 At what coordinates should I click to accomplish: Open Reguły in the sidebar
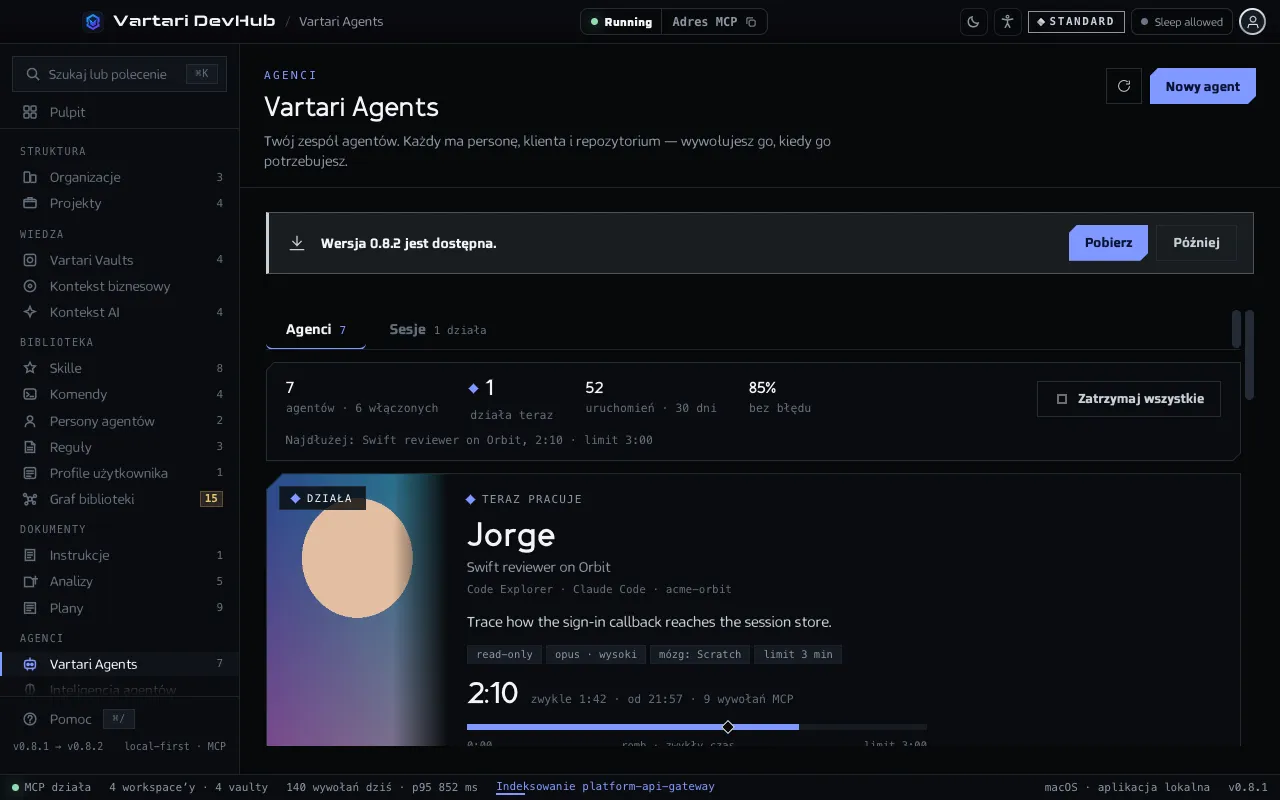point(120,447)
